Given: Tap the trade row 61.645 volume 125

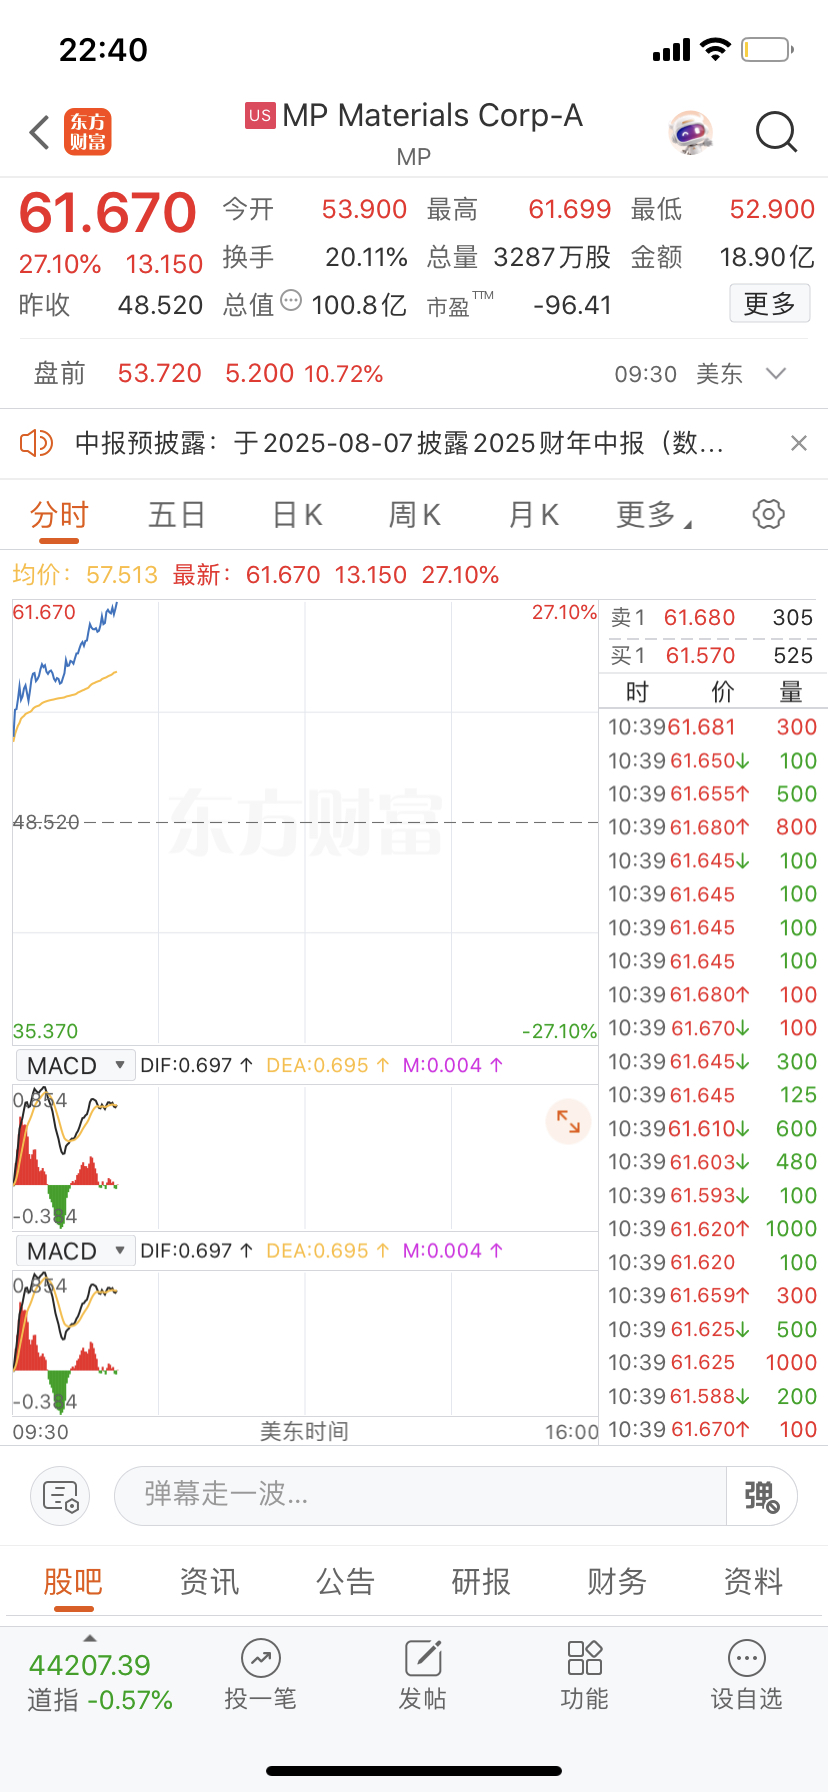Looking at the screenshot, I should coord(712,1095).
